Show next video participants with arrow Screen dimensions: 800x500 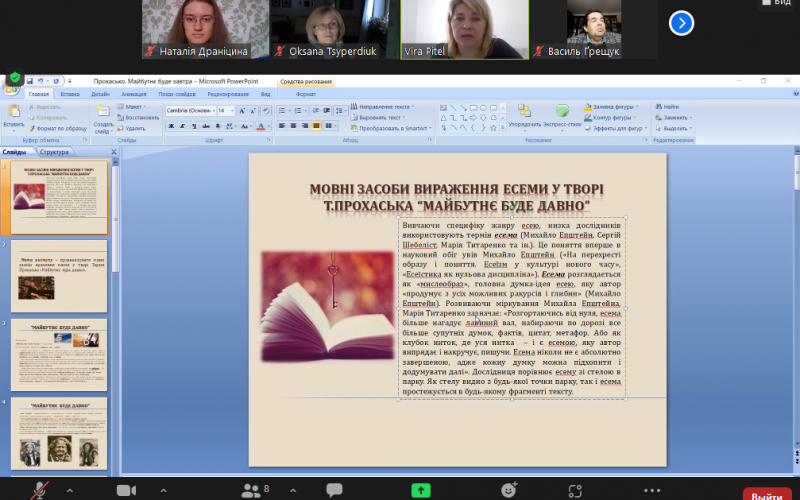(x=681, y=22)
